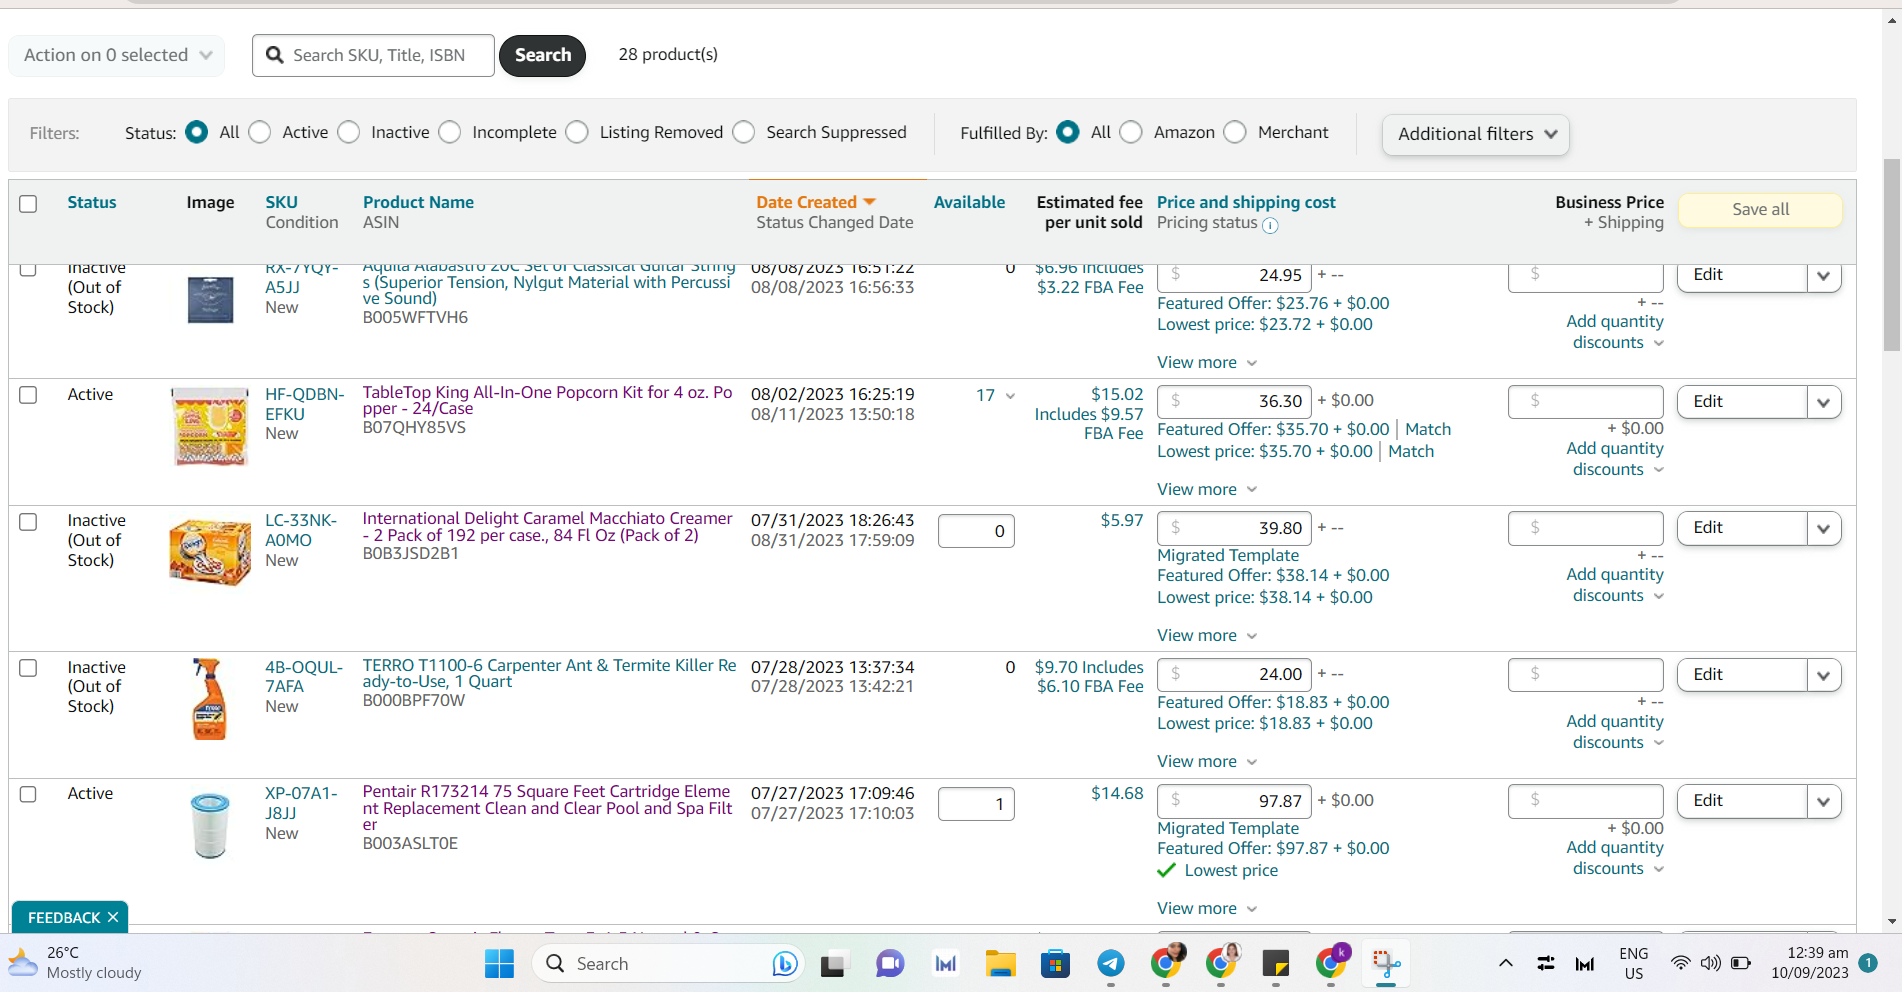
Task: Click the Date Created sort arrow icon
Action: 869,202
